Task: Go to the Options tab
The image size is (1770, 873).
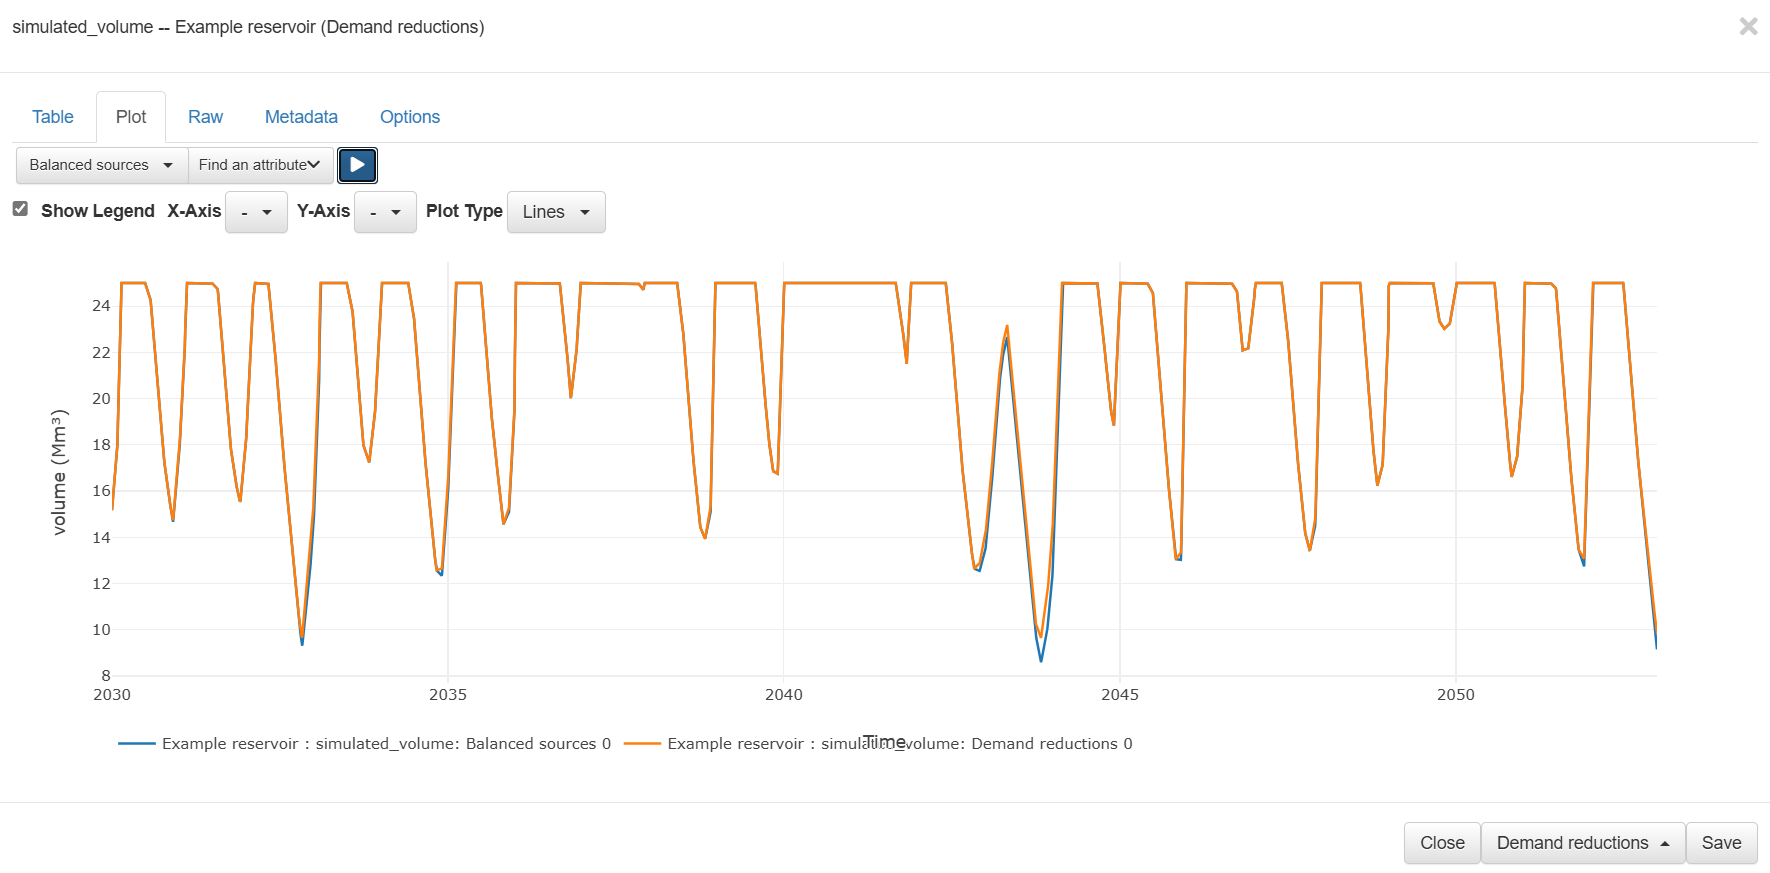Action: pyautogui.click(x=410, y=117)
